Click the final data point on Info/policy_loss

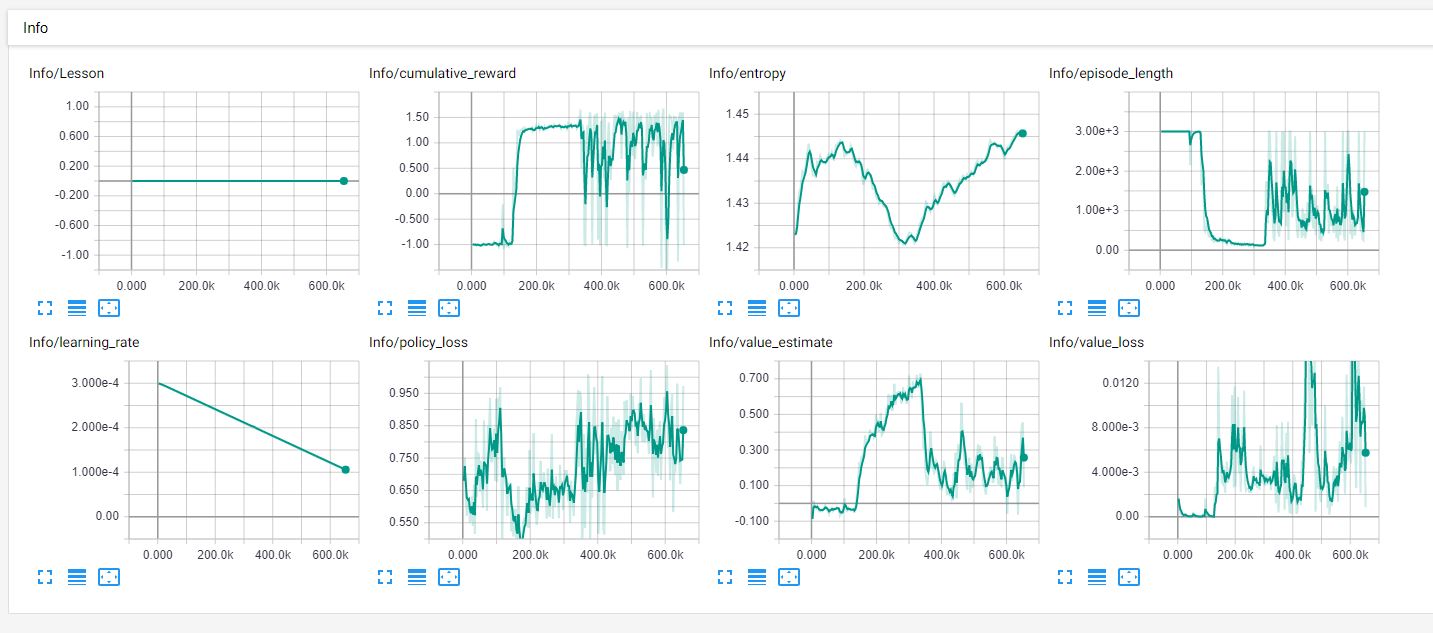click(x=683, y=430)
